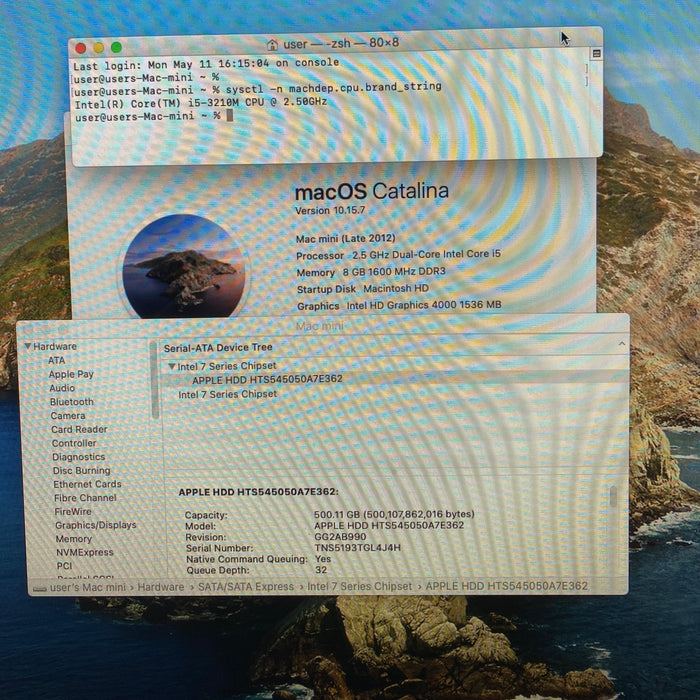Click the home folder icon in Terminal title
Screen dimensions: 700x700
click(272, 45)
